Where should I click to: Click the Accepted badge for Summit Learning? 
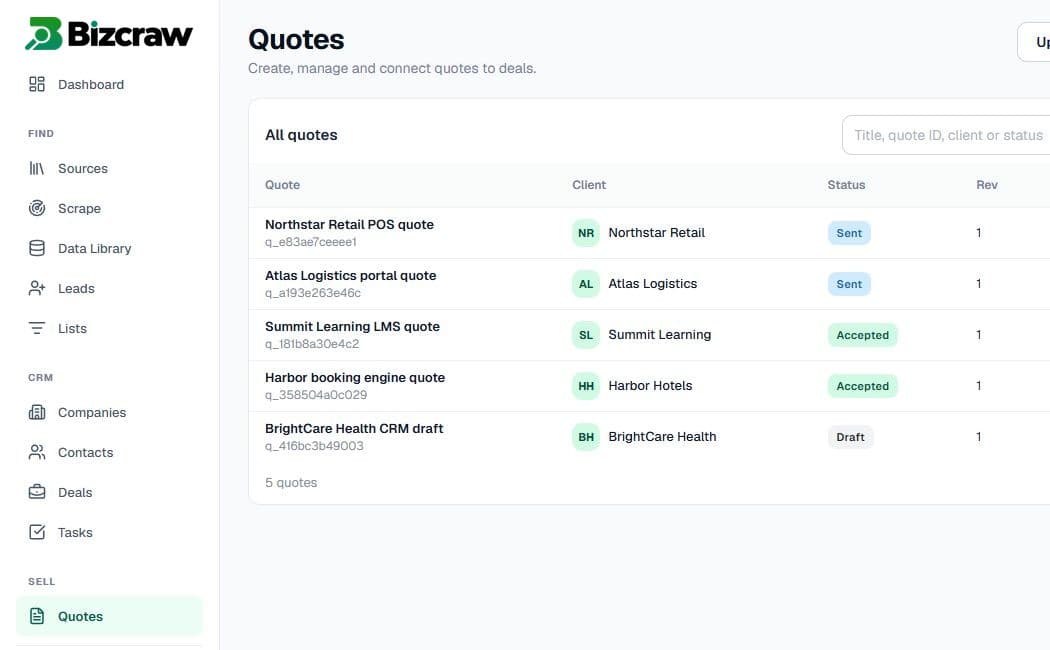click(x=862, y=335)
